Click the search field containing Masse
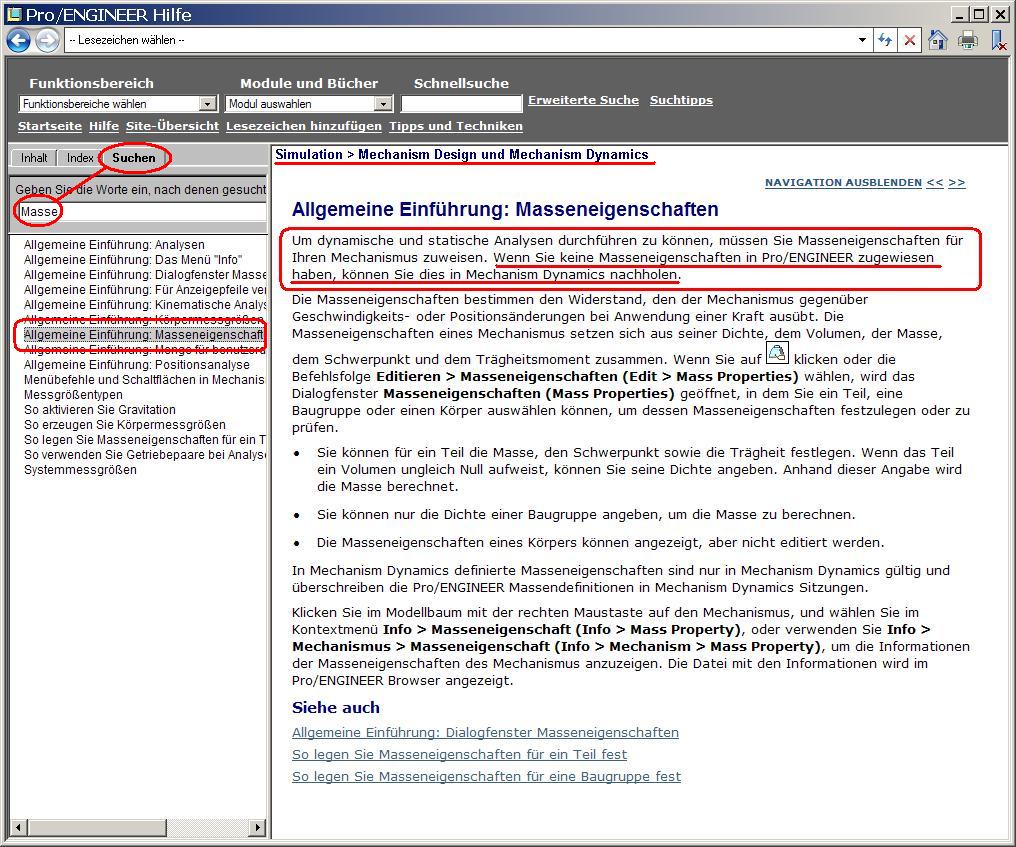 [x=140, y=211]
